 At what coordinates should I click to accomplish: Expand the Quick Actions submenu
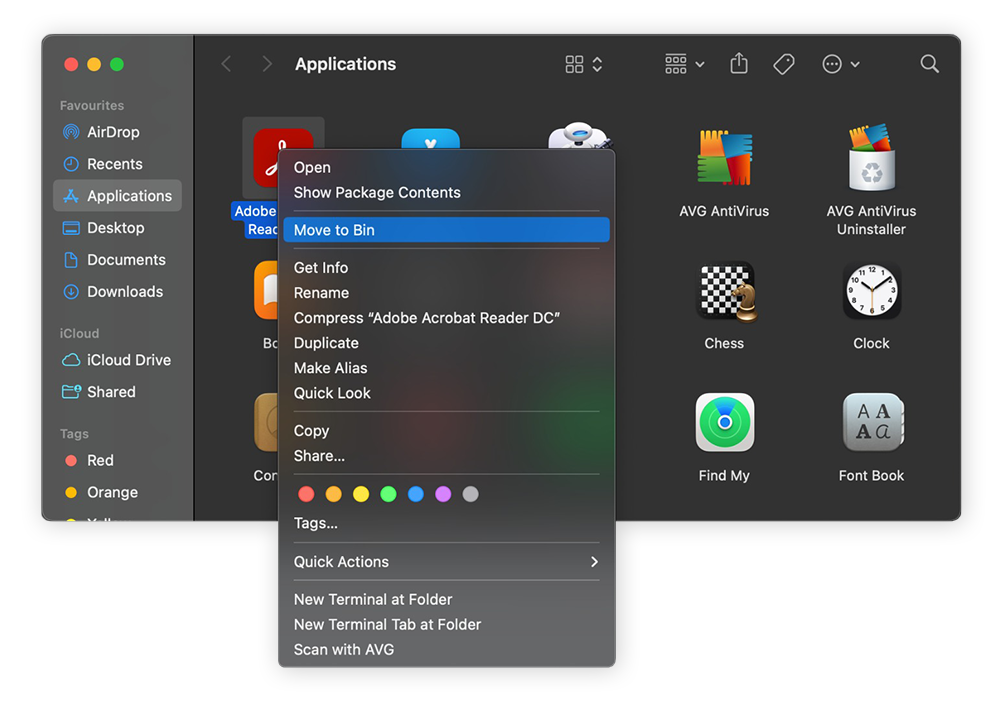[341, 561]
